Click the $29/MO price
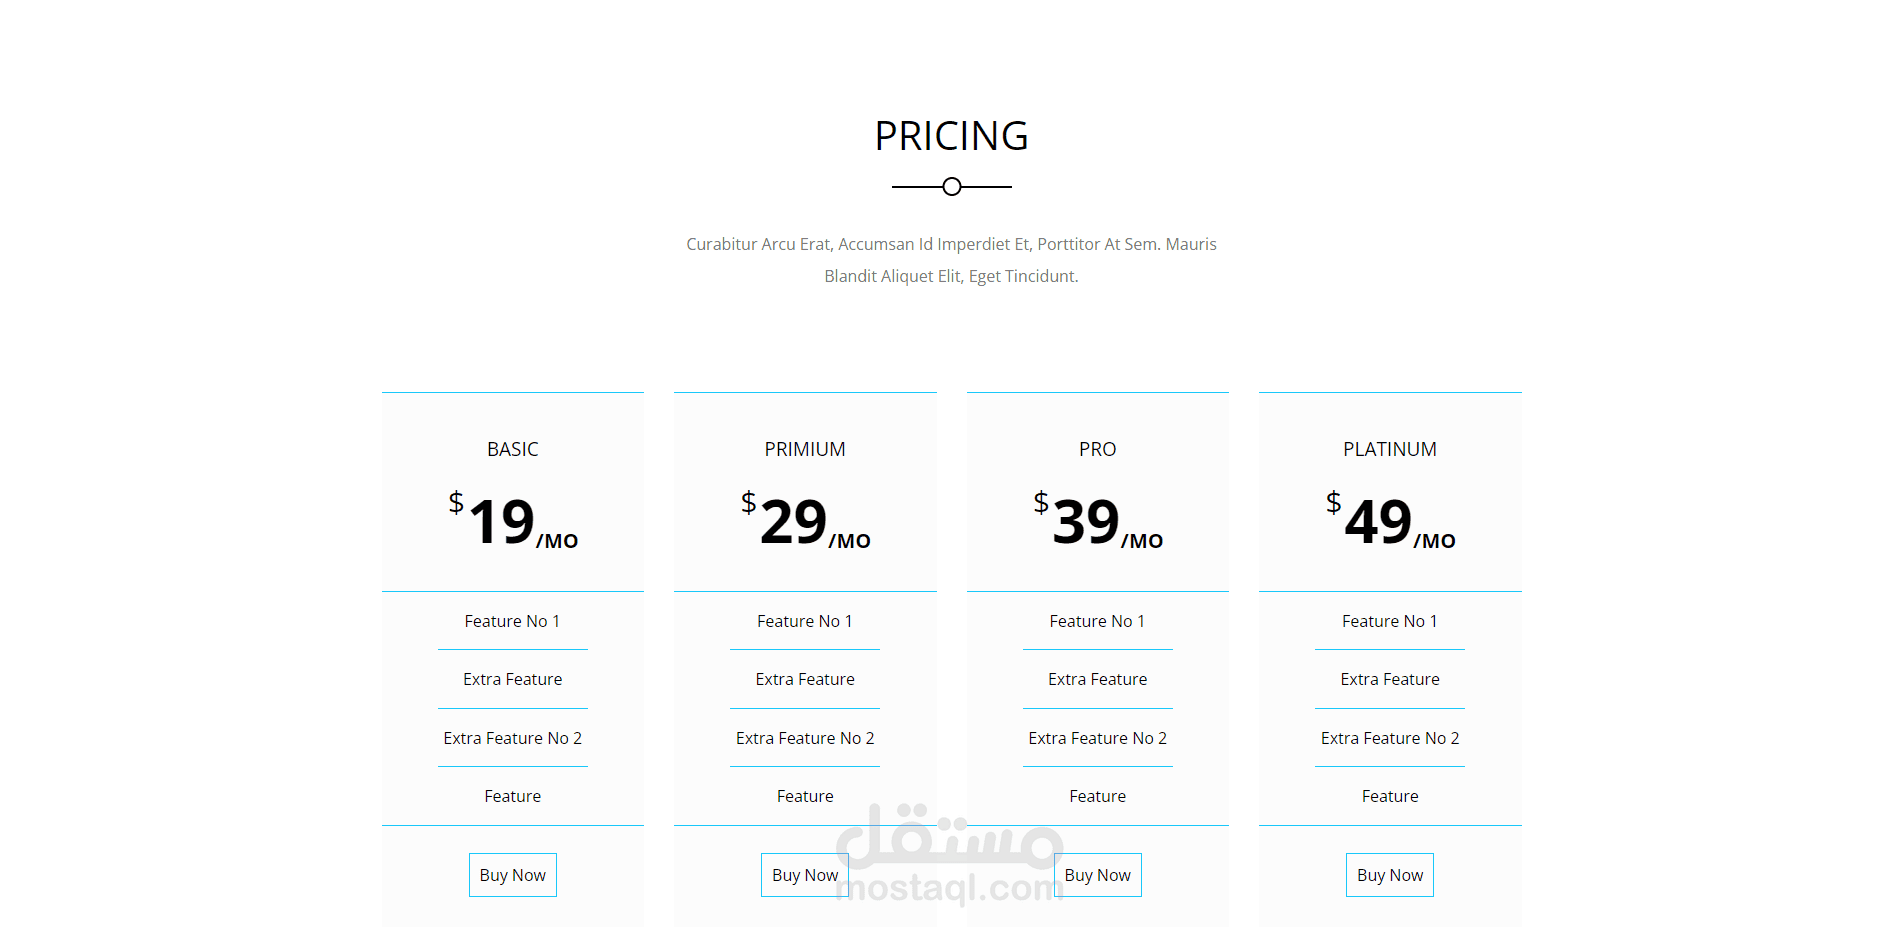Screen dimensions: 1900x927 (805, 521)
